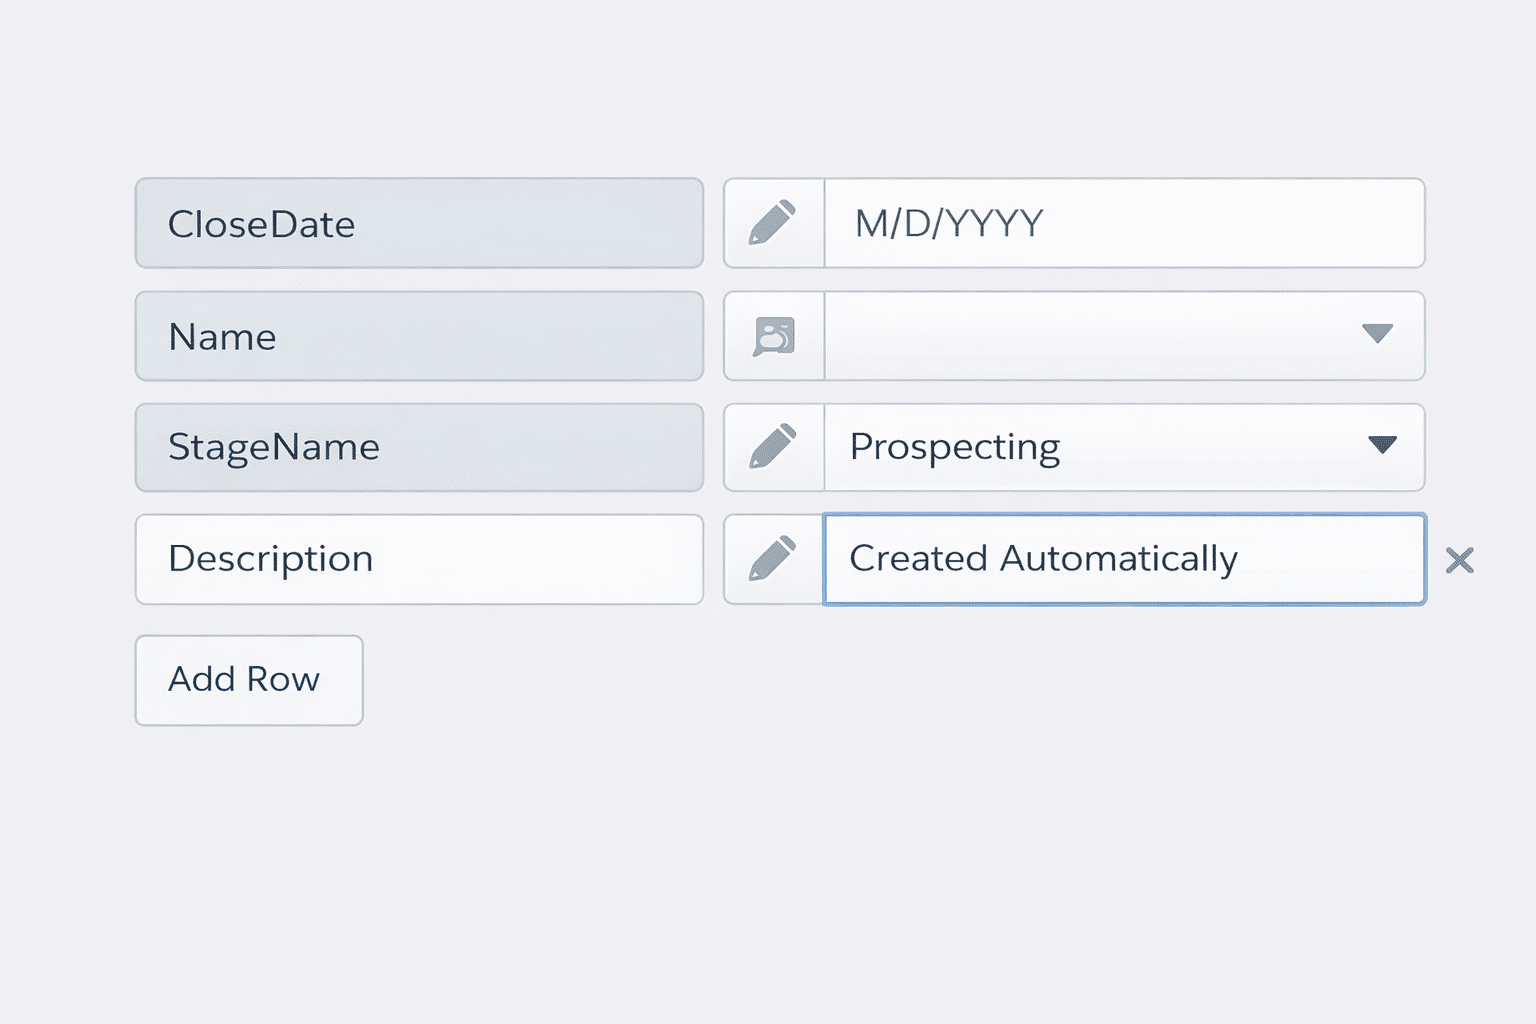This screenshot has height=1024, width=1536.
Task: Click the Add Row button
Action: pyautogui.click(x=249, y=680)
